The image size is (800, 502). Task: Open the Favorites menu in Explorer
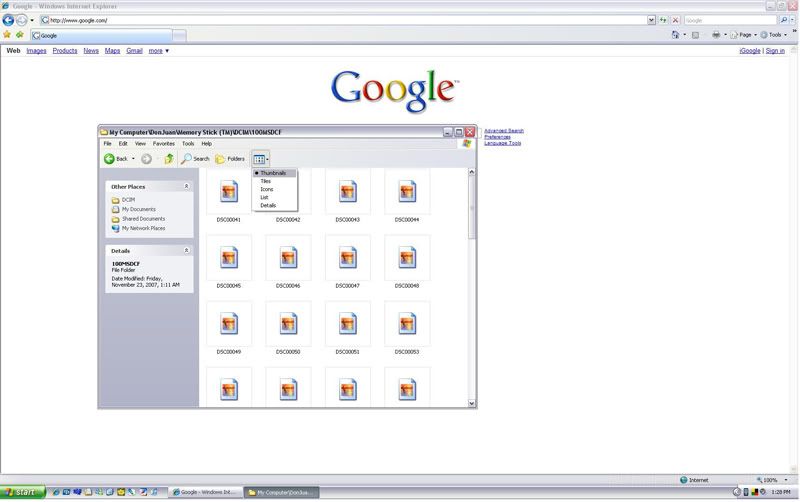click(164, 144)
